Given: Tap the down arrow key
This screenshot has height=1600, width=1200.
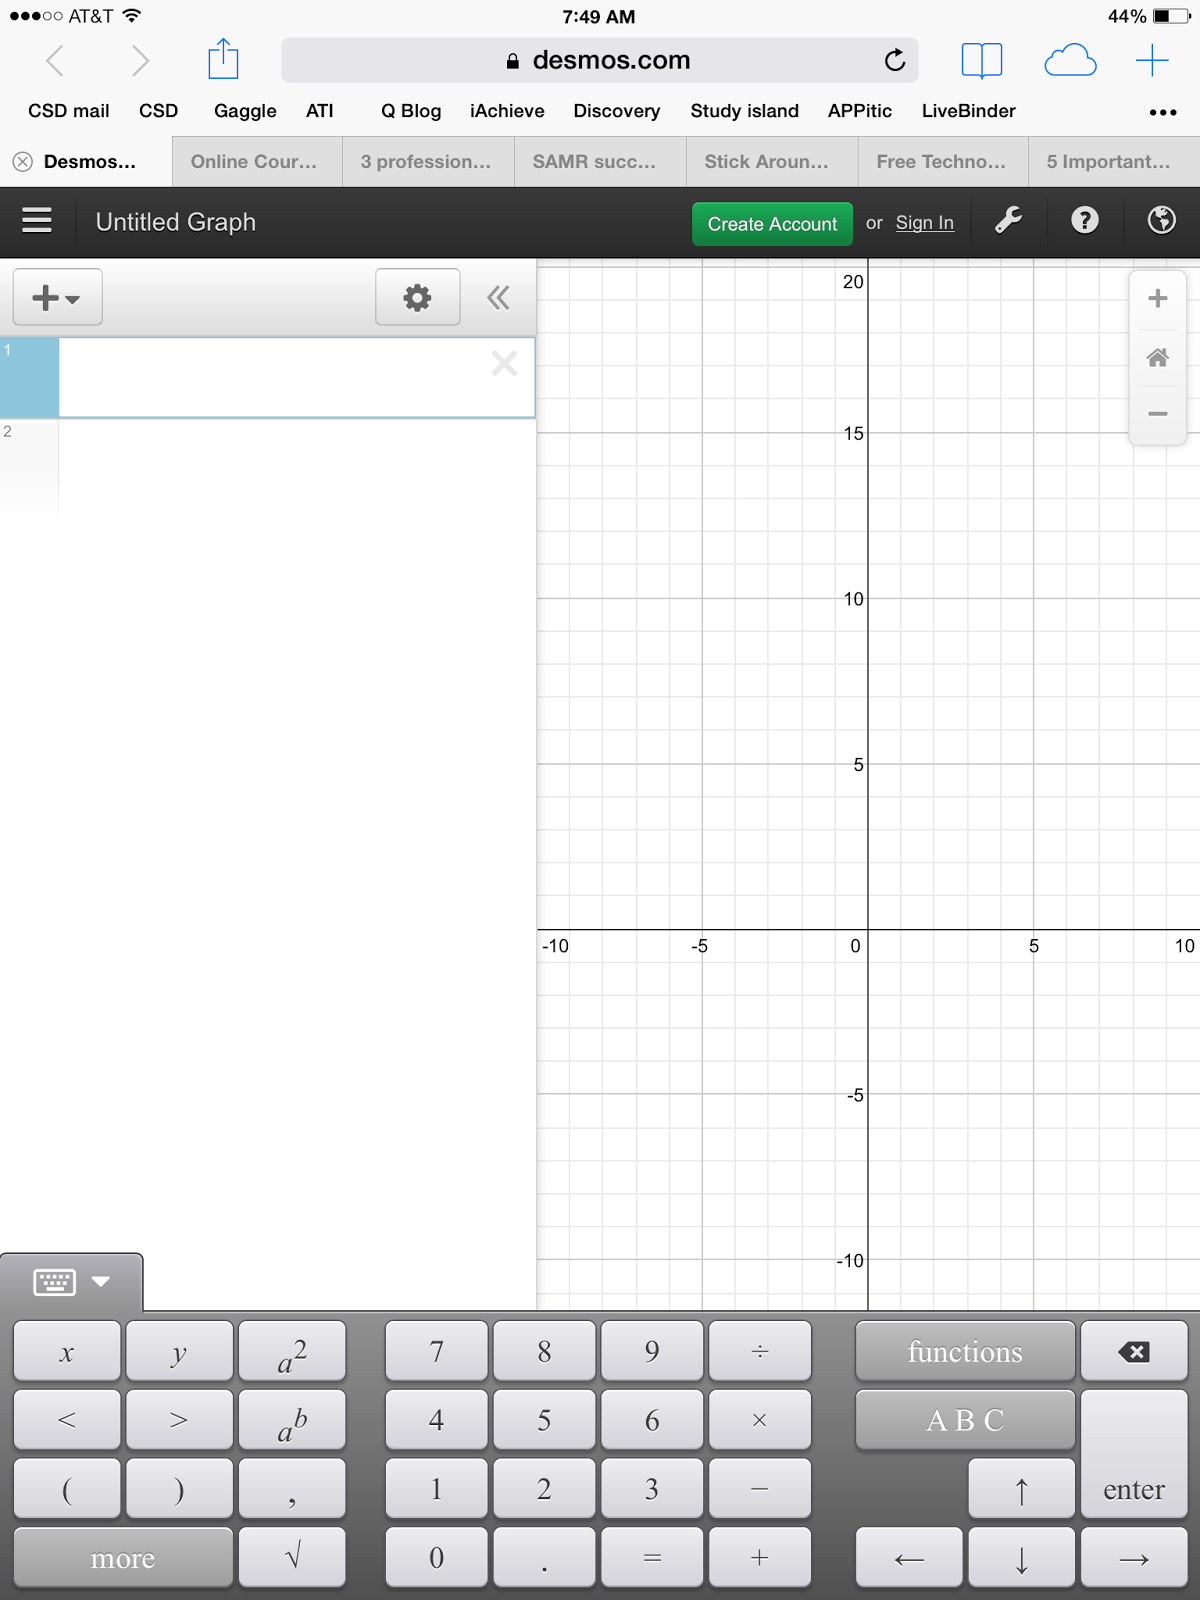Looking at the screenshot, I should pyautogui.click(x=1021, y=1557).
